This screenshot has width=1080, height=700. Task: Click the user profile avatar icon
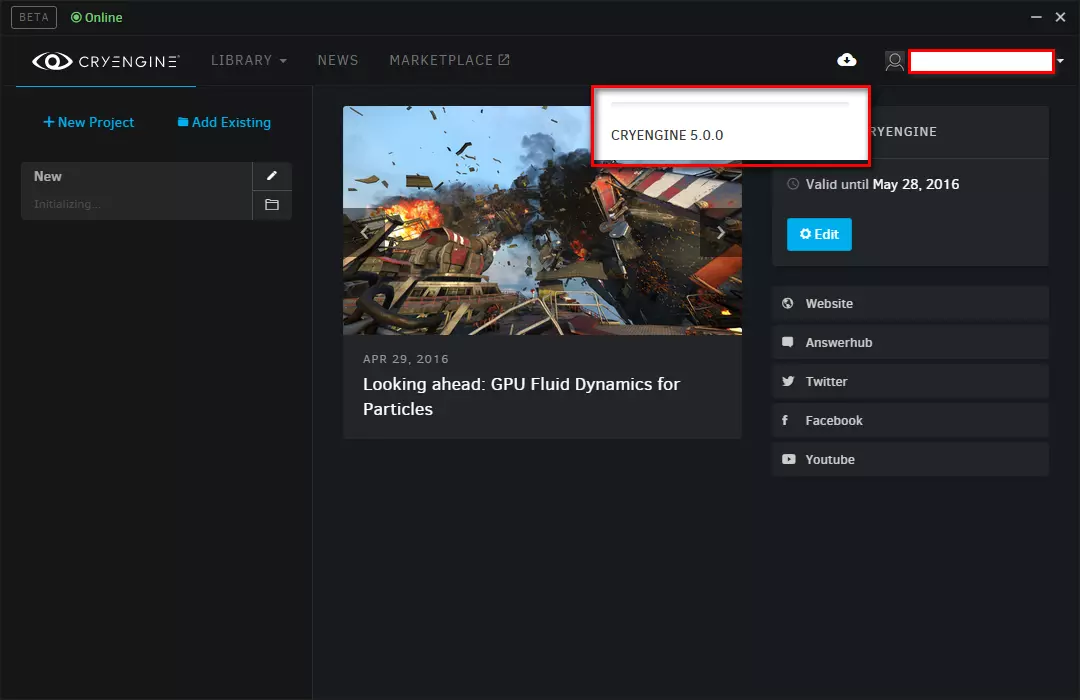tap(894, 61)
